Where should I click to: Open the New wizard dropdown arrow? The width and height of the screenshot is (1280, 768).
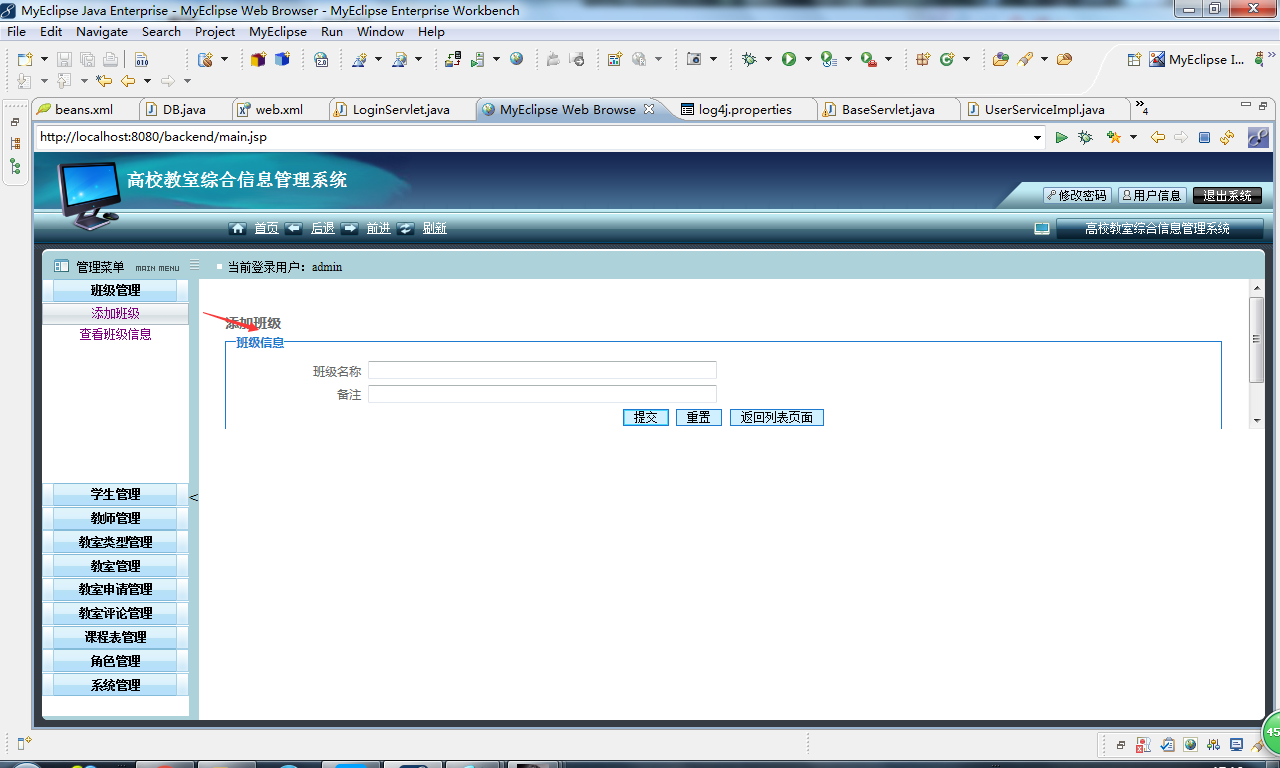[43, 60]
